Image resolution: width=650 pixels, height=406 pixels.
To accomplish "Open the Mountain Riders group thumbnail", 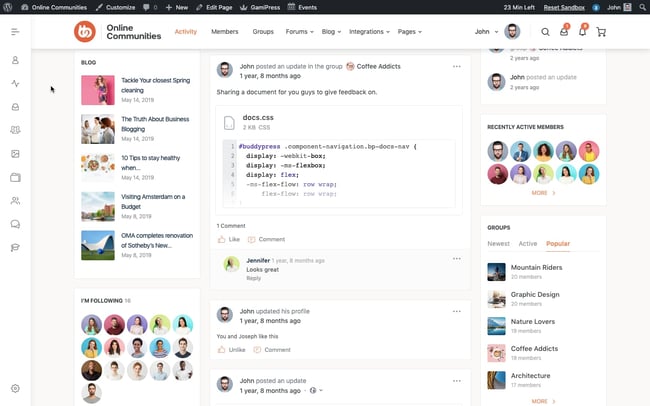I will 496,271.
